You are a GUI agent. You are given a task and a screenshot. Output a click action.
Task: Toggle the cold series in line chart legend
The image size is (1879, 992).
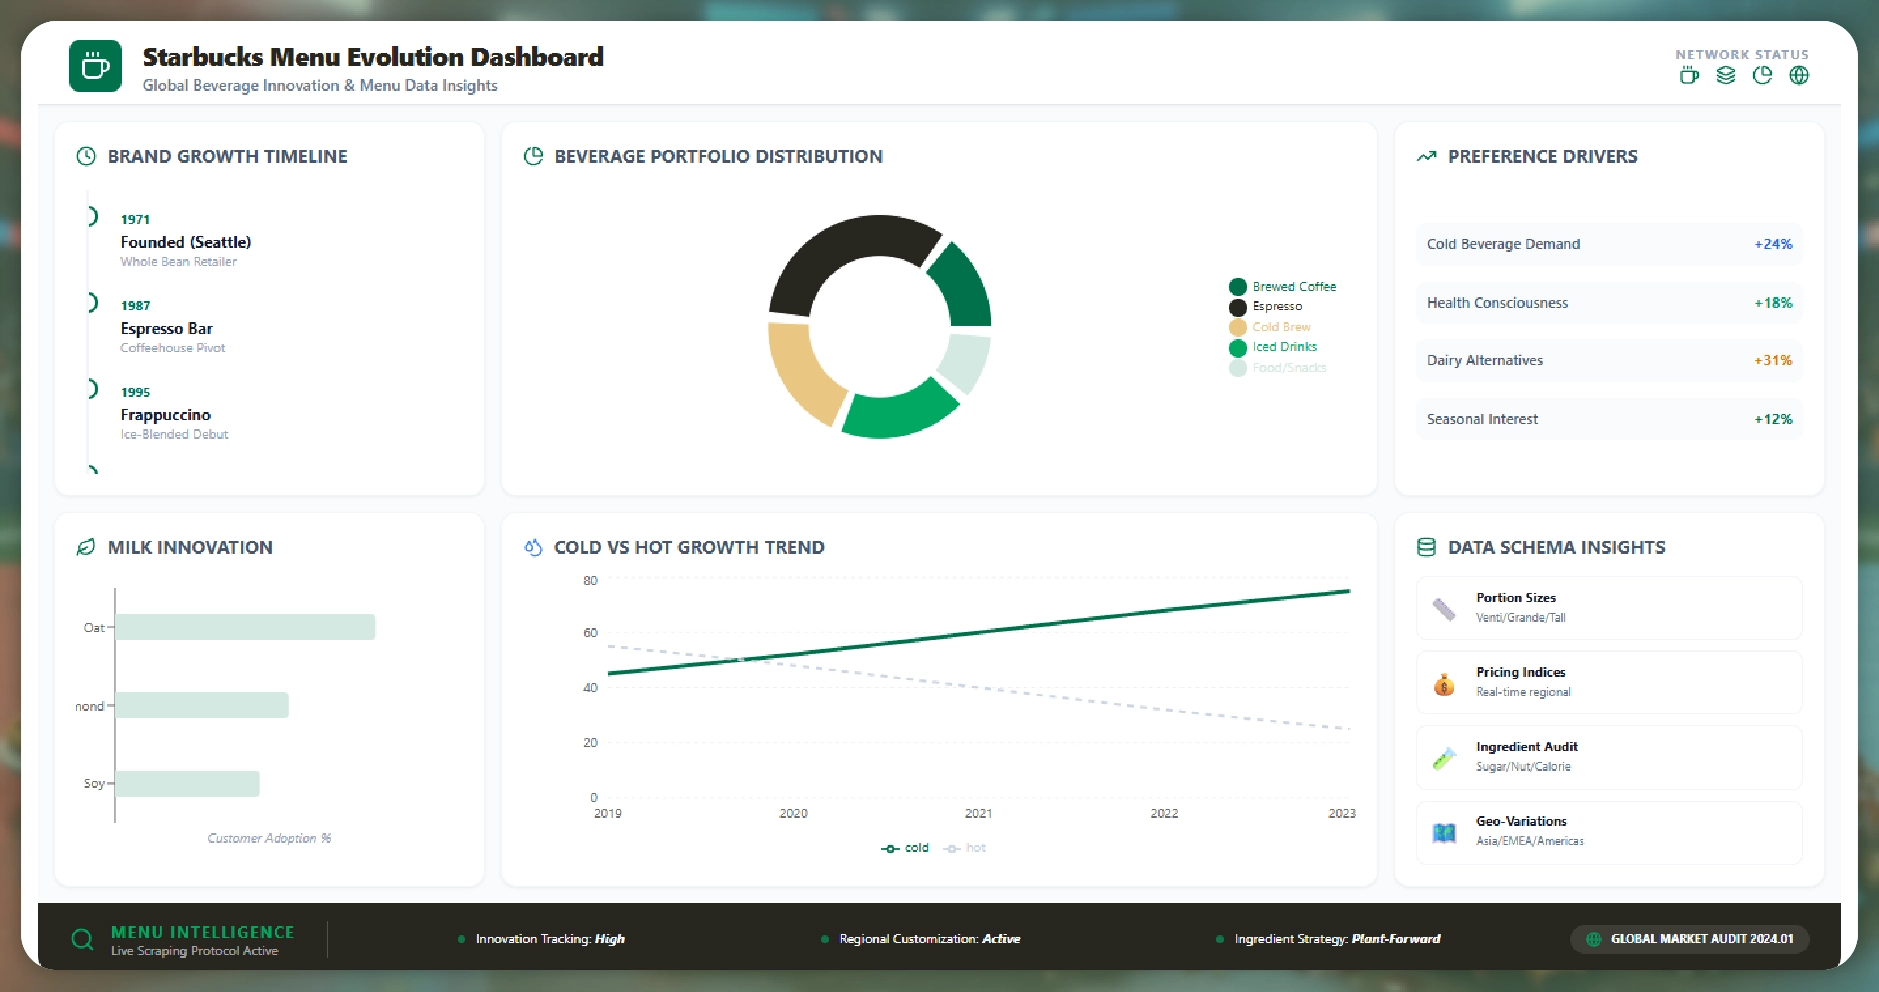(x=905, y=848)
